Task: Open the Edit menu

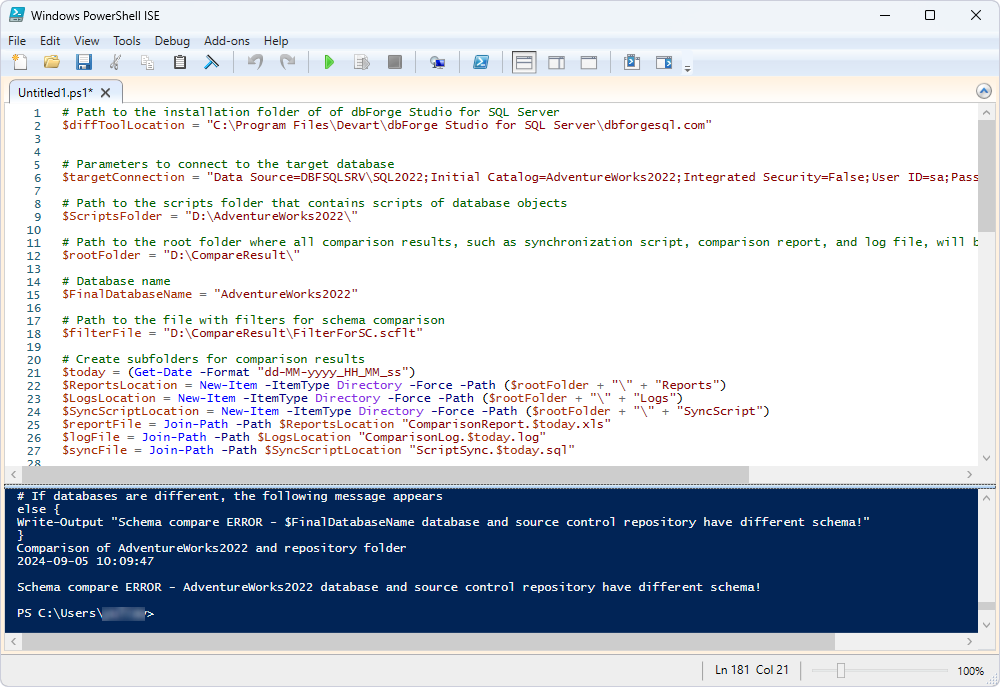Action: point(50,41)
